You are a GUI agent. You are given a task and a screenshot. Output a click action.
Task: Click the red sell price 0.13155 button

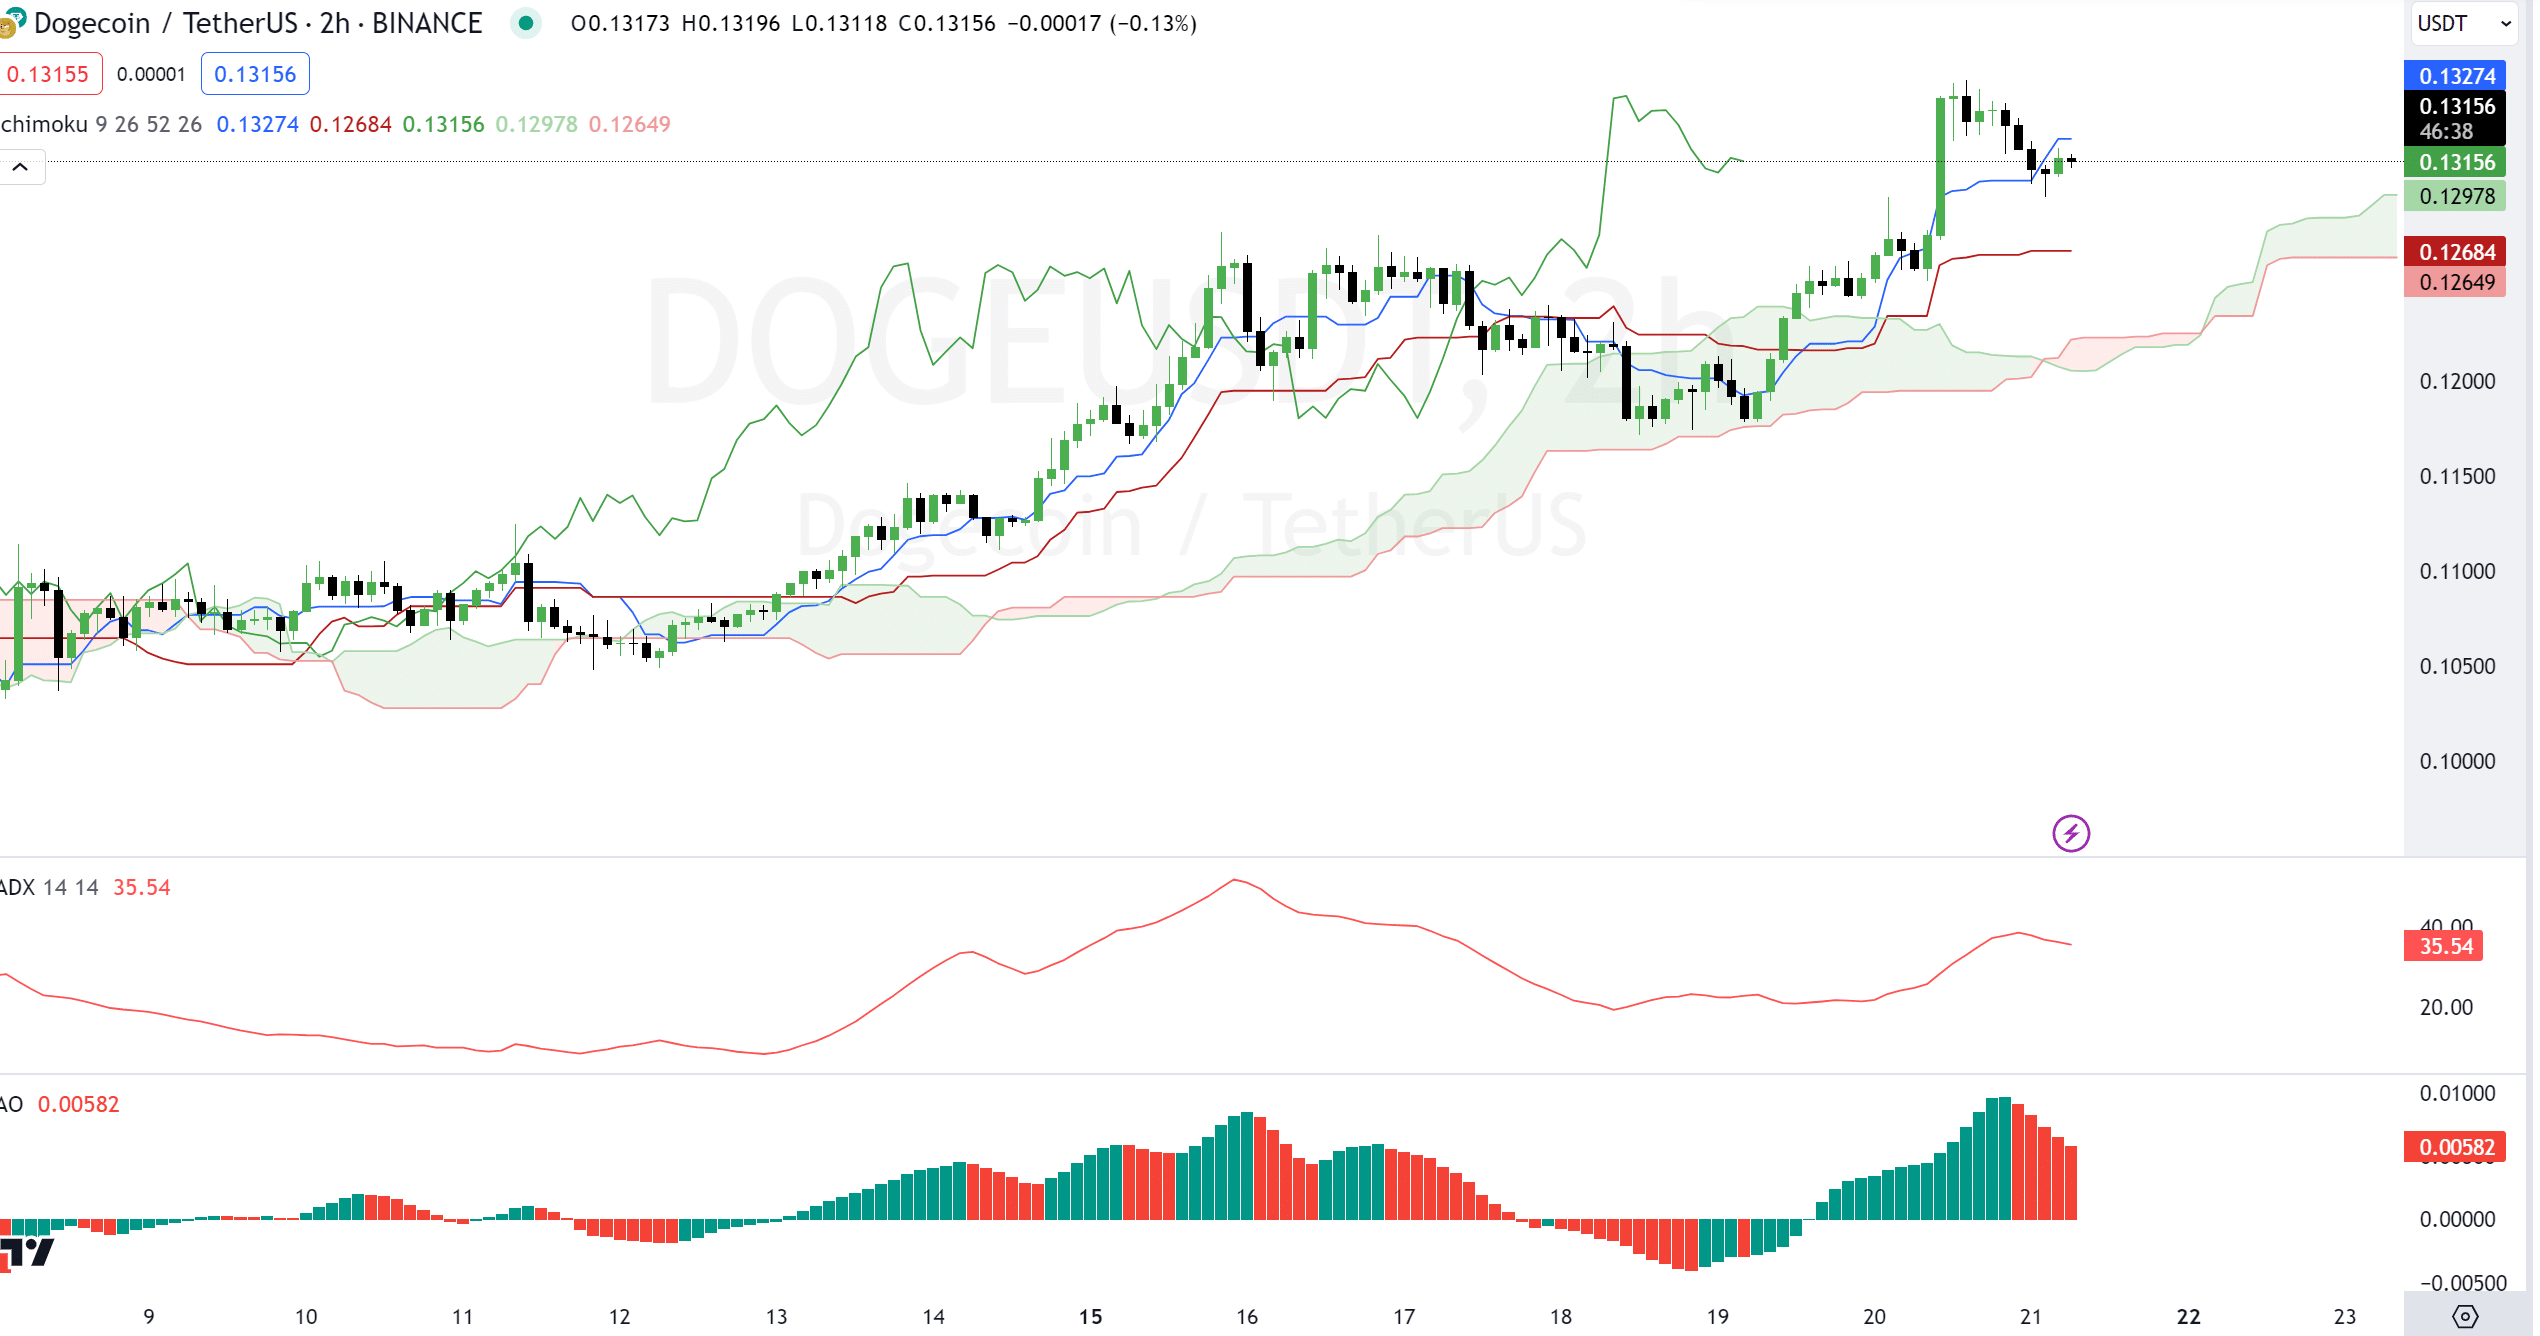pyautogui.click(x=49, y=74)
